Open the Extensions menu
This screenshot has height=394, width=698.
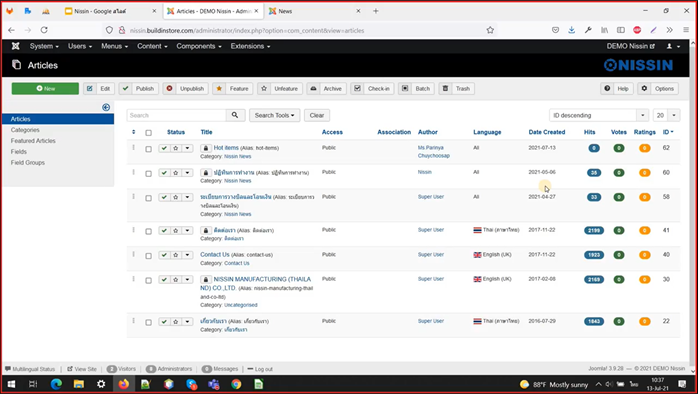pyautogui.click(x=250, y=46)
